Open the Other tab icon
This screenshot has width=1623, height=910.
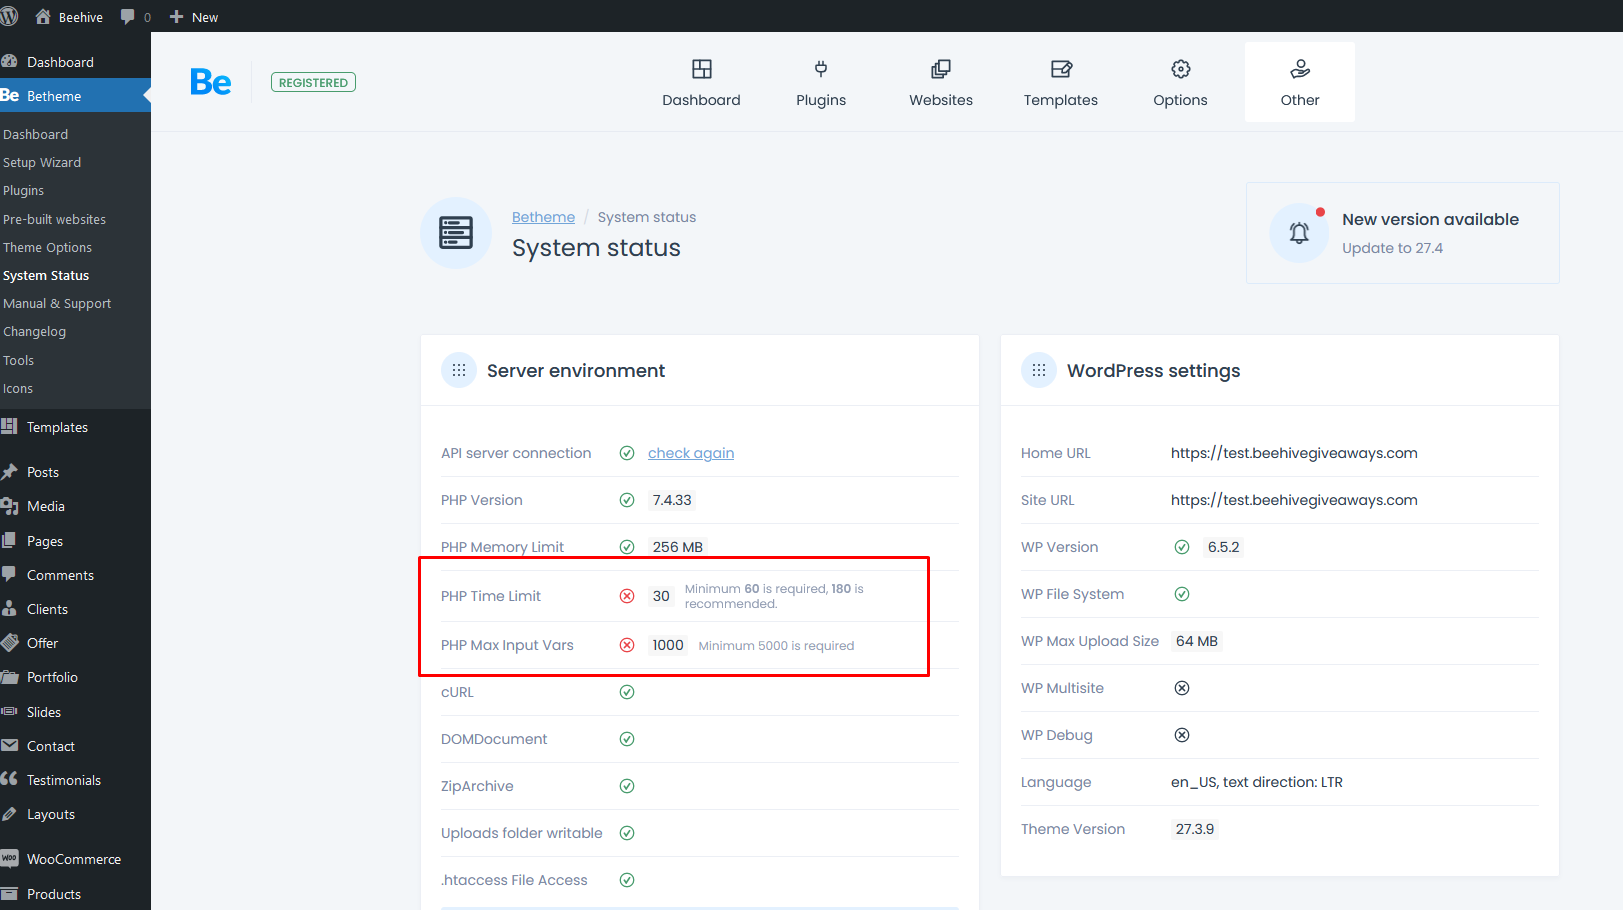coord(1300,69)
